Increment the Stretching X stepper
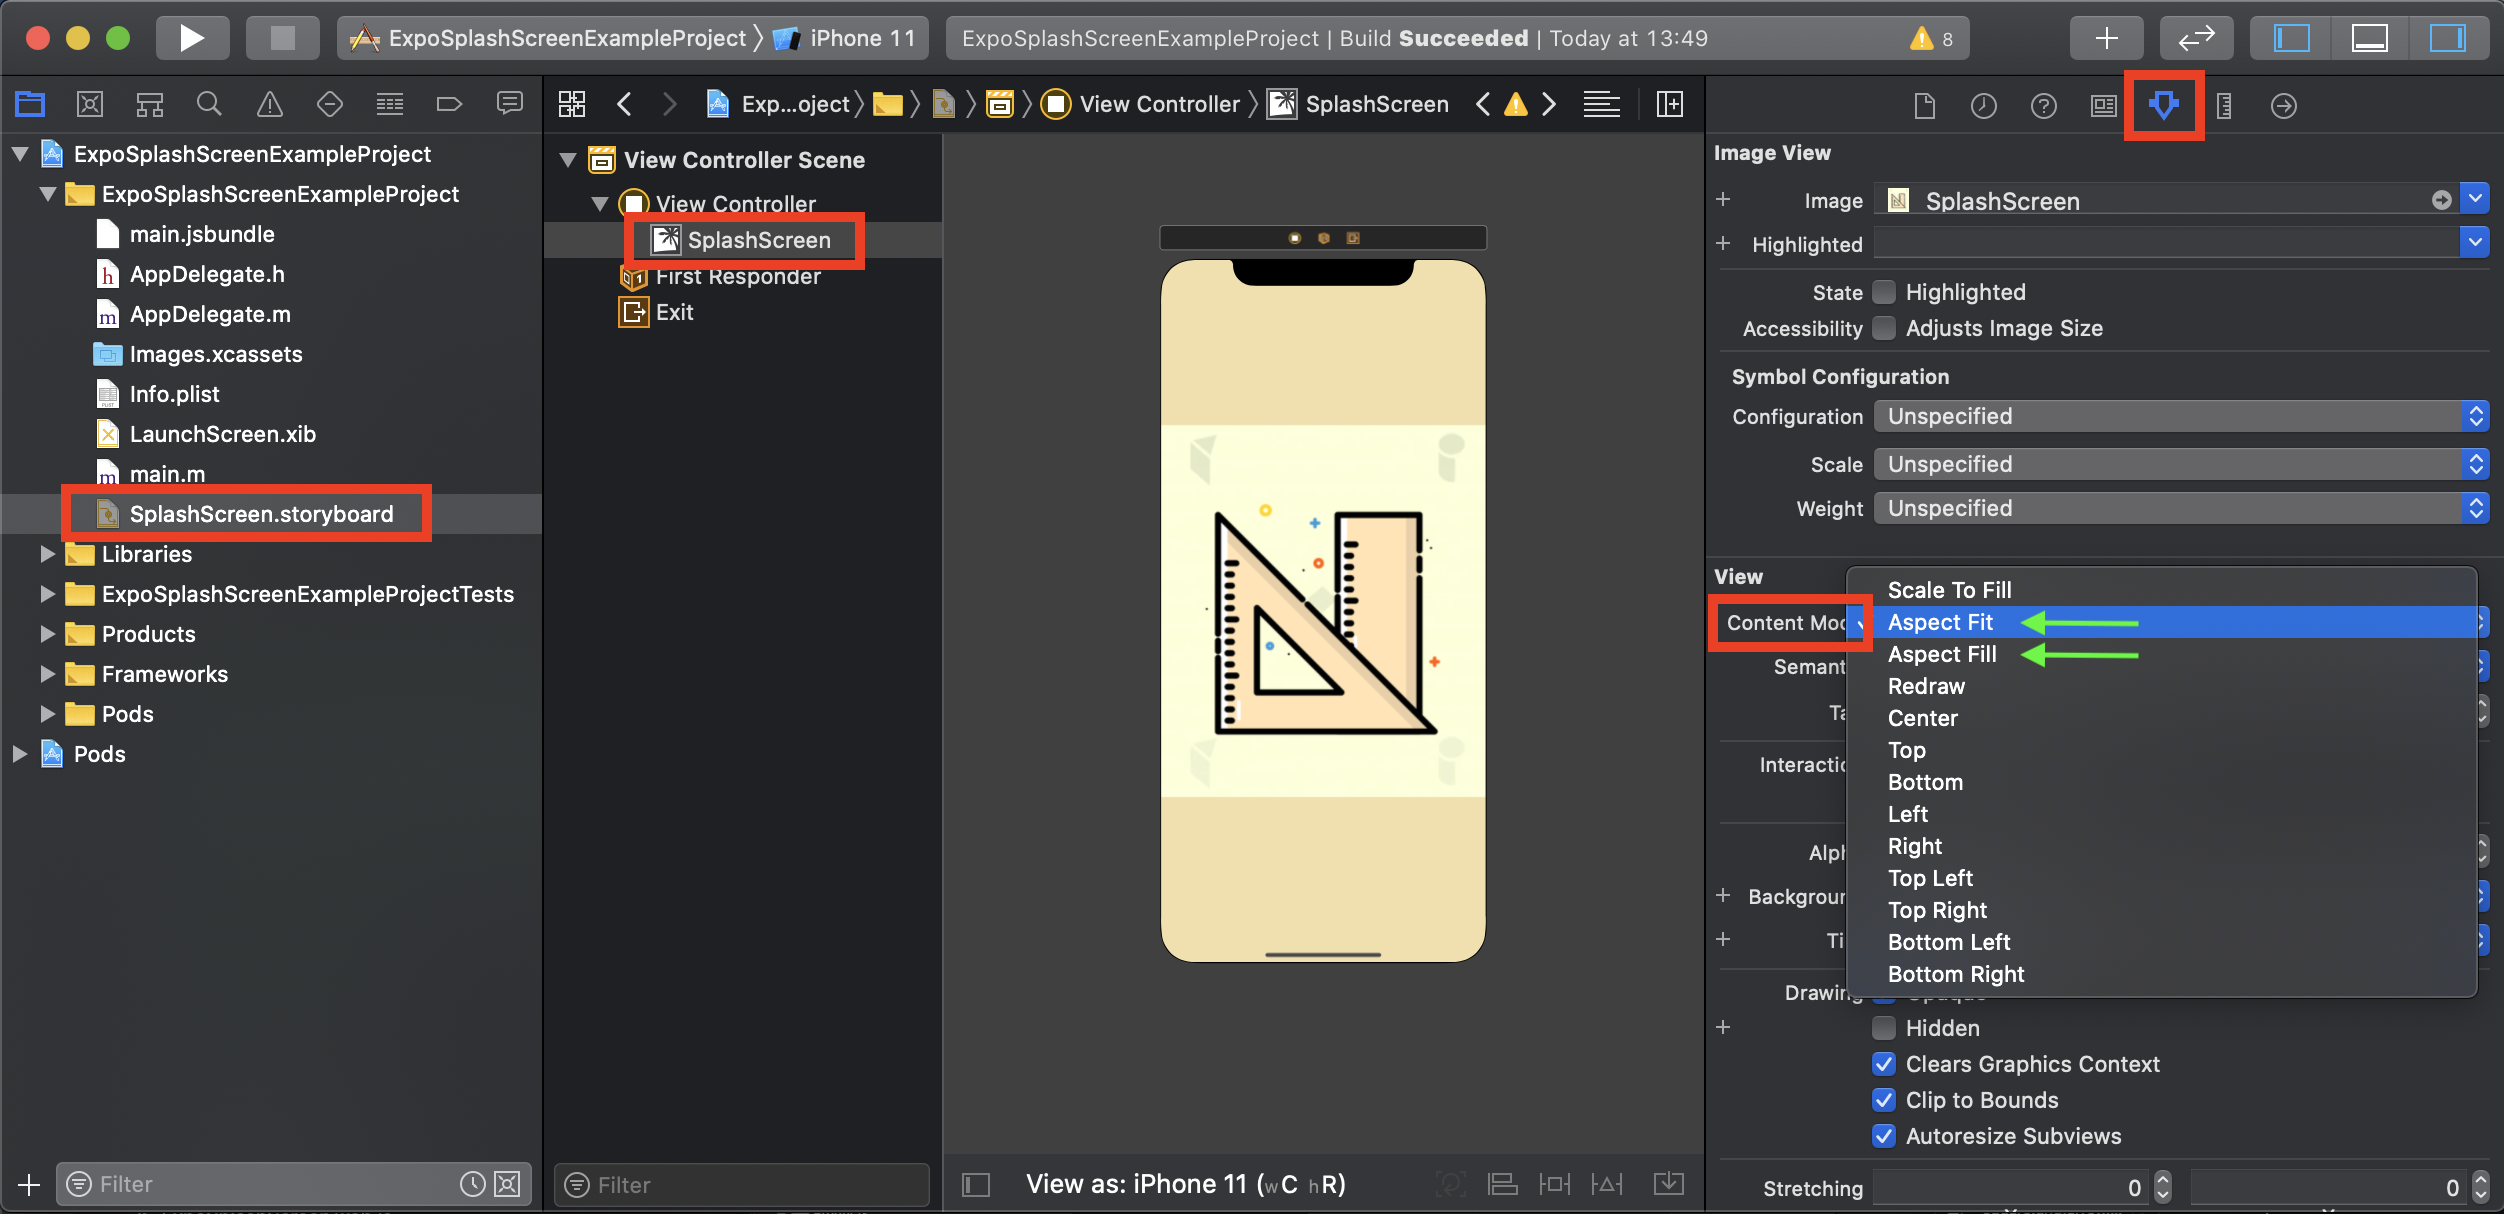 (x=2163, y=1179)
